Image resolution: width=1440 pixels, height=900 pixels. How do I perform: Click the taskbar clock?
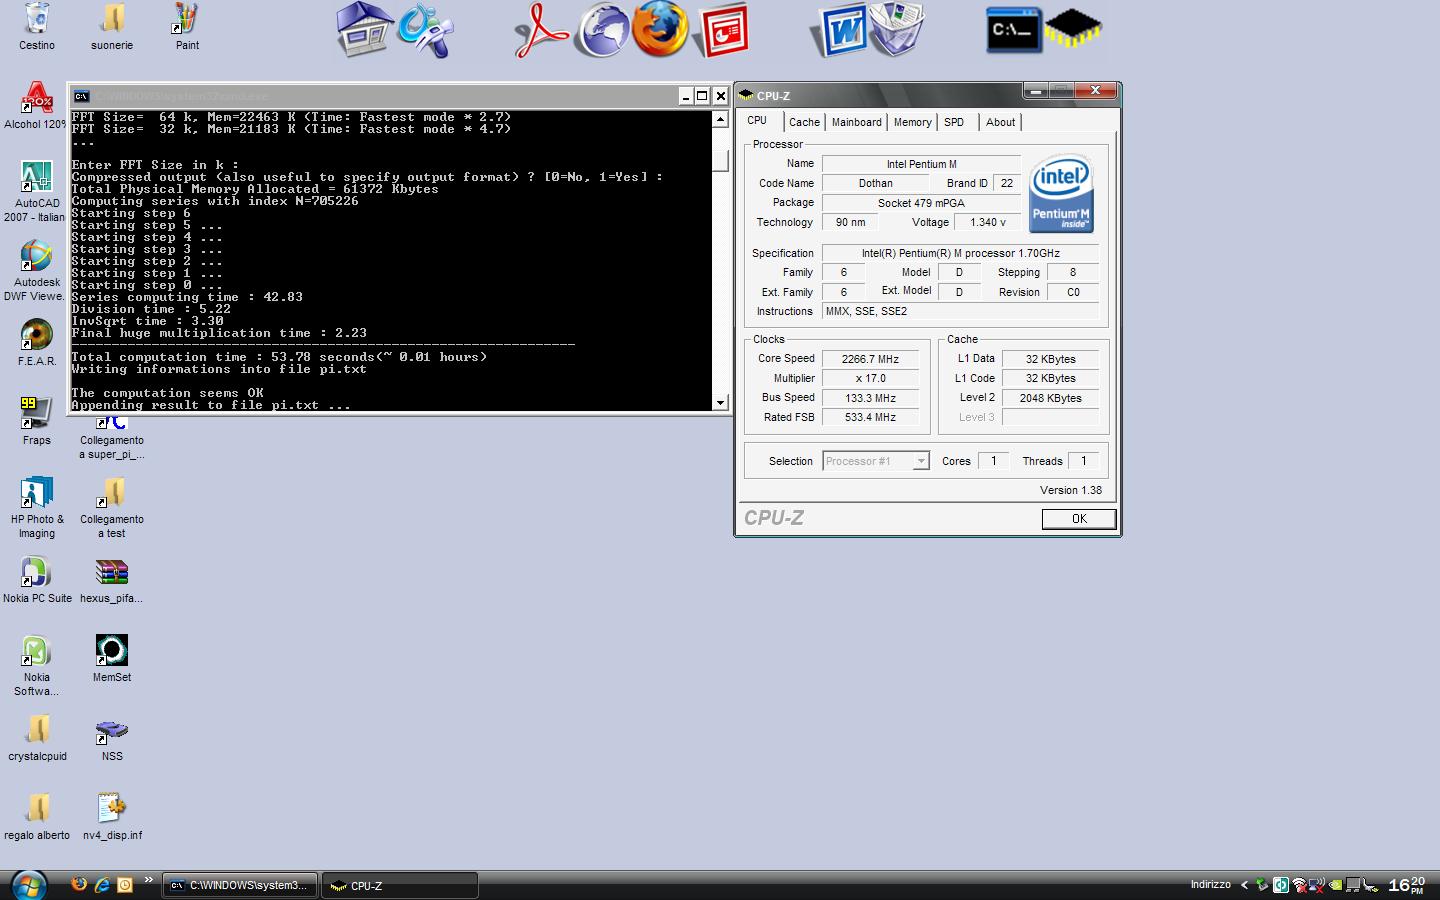pos(1406,885)
